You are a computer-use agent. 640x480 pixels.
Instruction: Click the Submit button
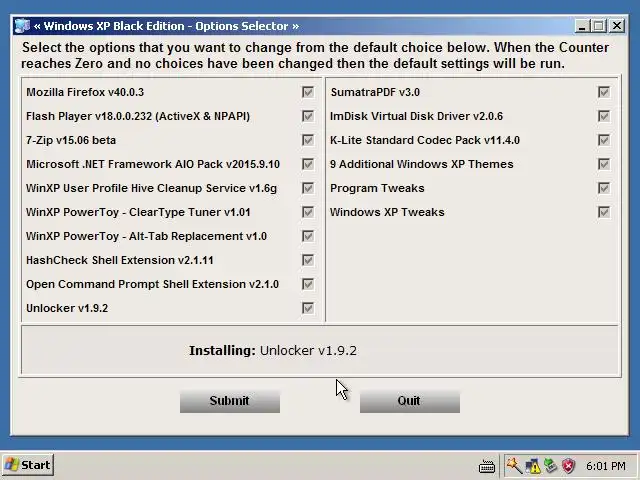pos(230,401)
